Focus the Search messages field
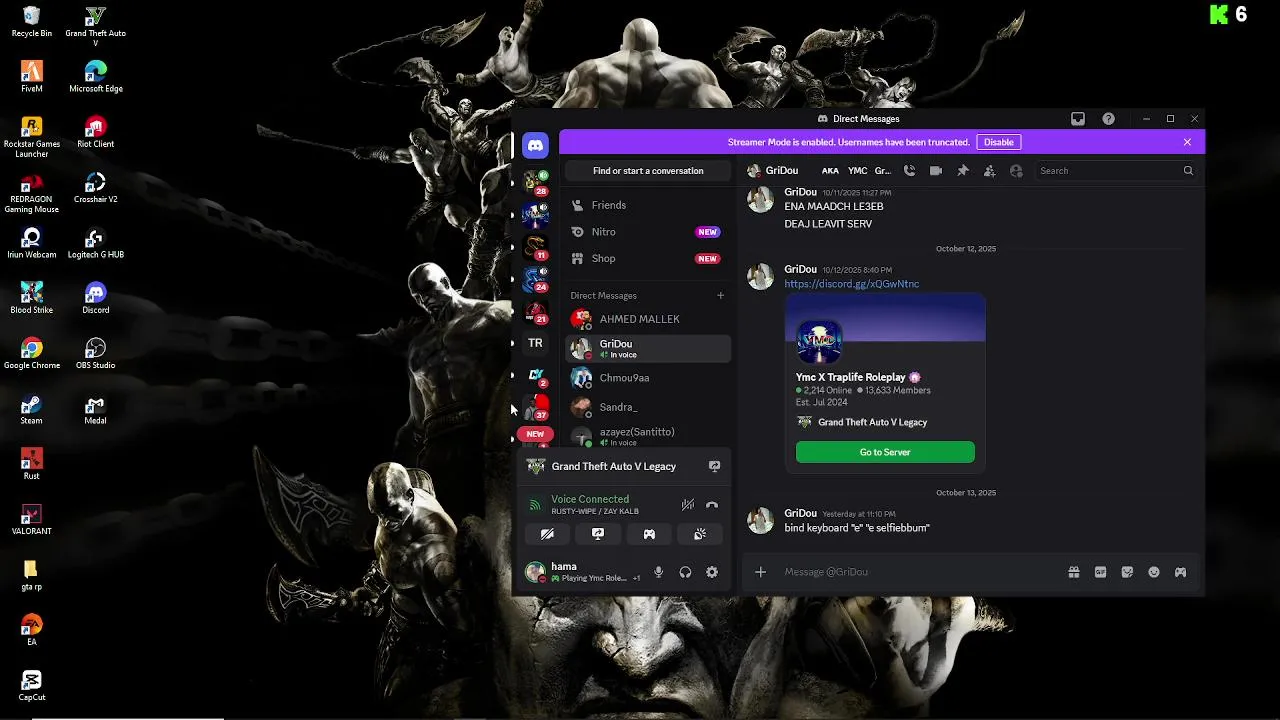Viewport: 1280px width, 720px height. 1116,171
